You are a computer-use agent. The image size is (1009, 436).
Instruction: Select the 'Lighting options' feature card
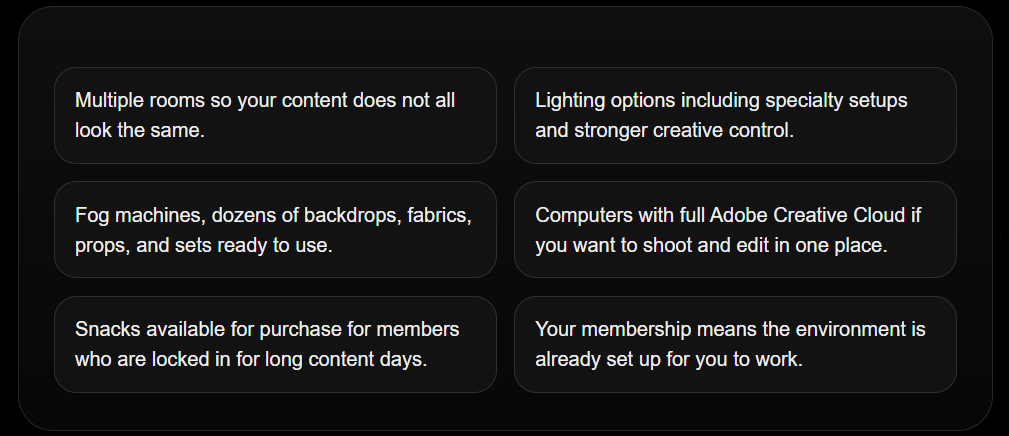pyautogui.click(x=735, y=115)
